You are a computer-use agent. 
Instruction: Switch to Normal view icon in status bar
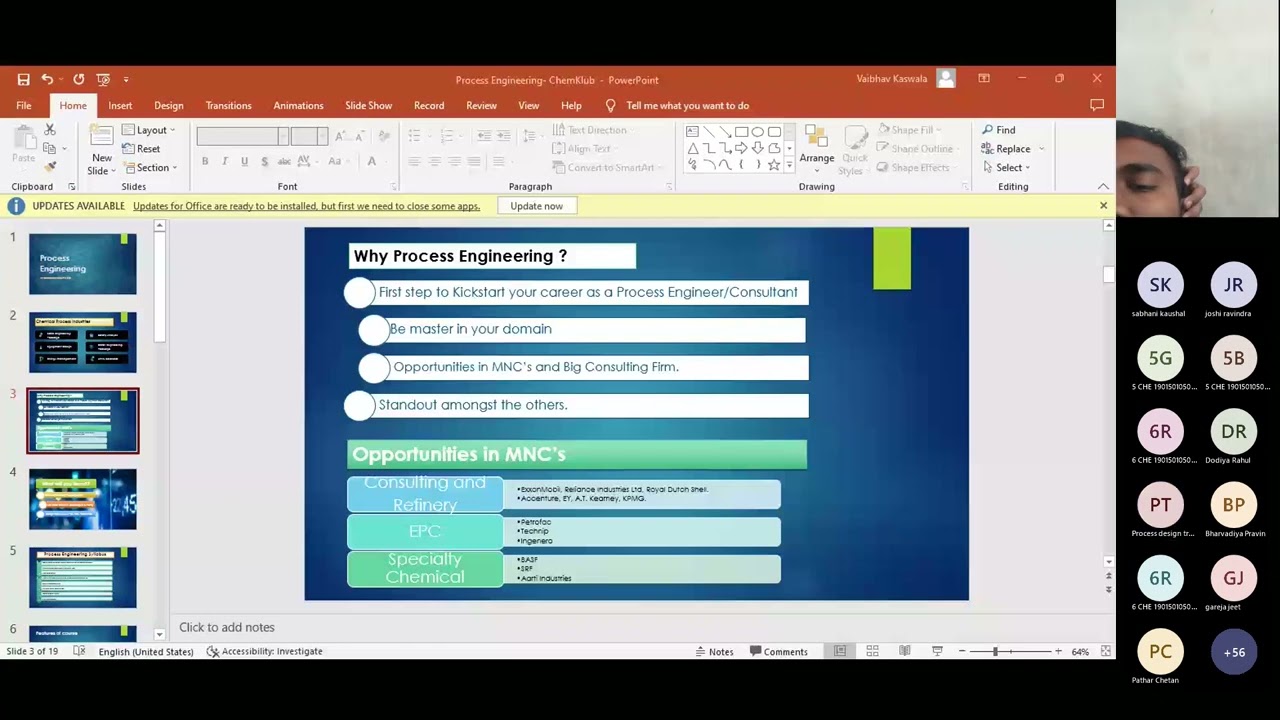point(840,651)
